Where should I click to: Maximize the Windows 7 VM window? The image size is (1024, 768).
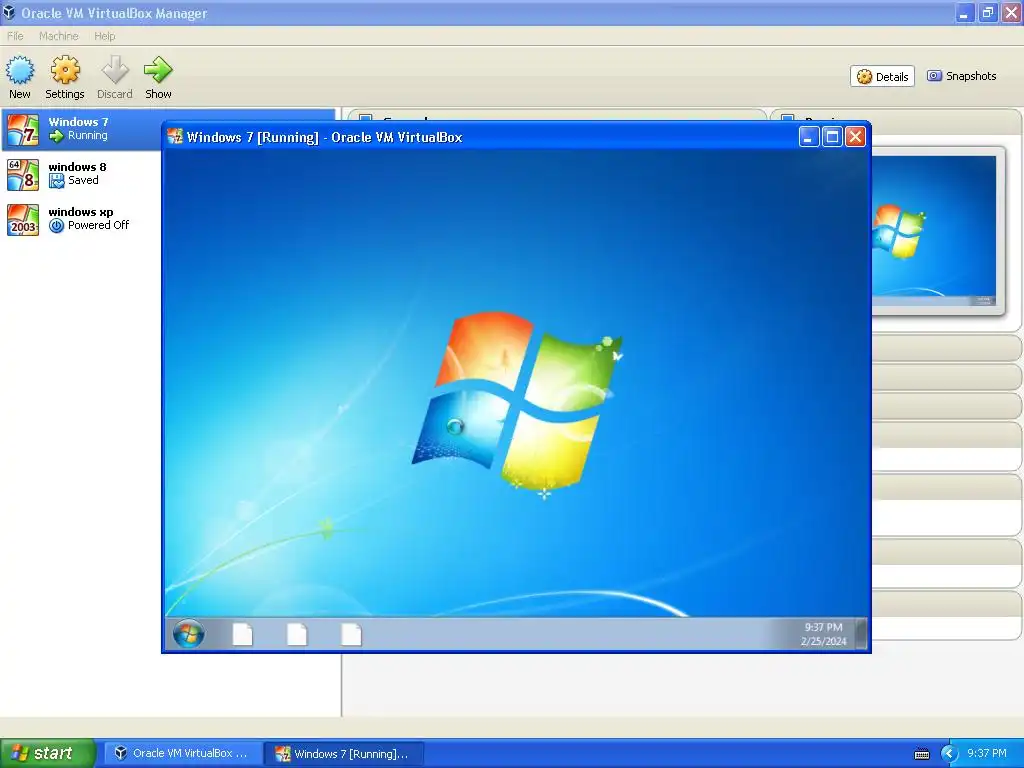coord(832,136)
